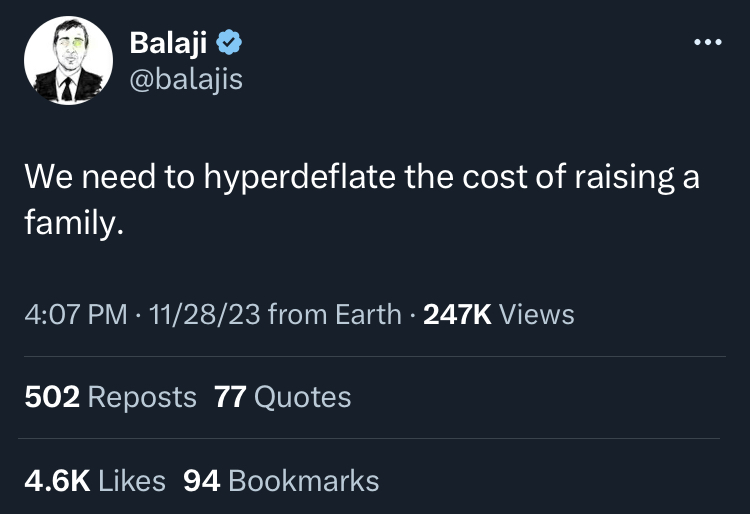The image size is (750, 514).
Task: Click "We" at the tweet's start
Action: click(x=45, y=178)
